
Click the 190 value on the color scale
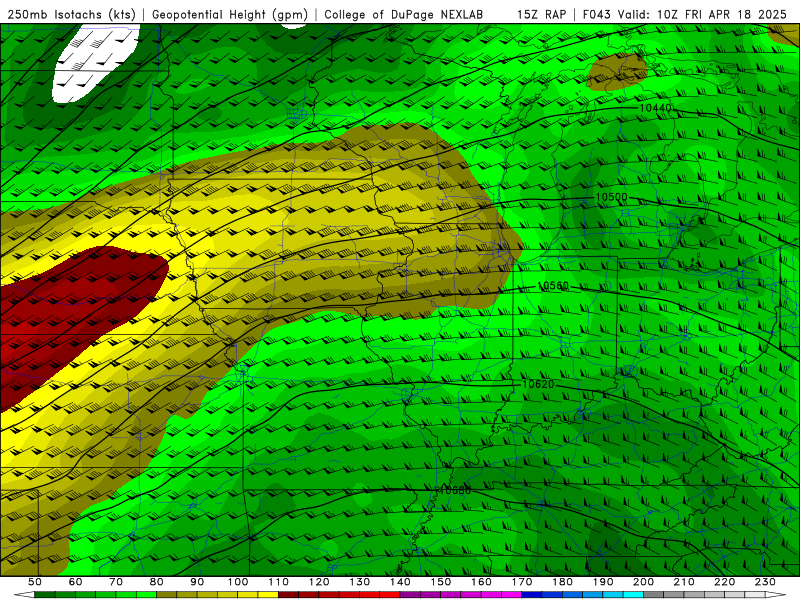603,582
